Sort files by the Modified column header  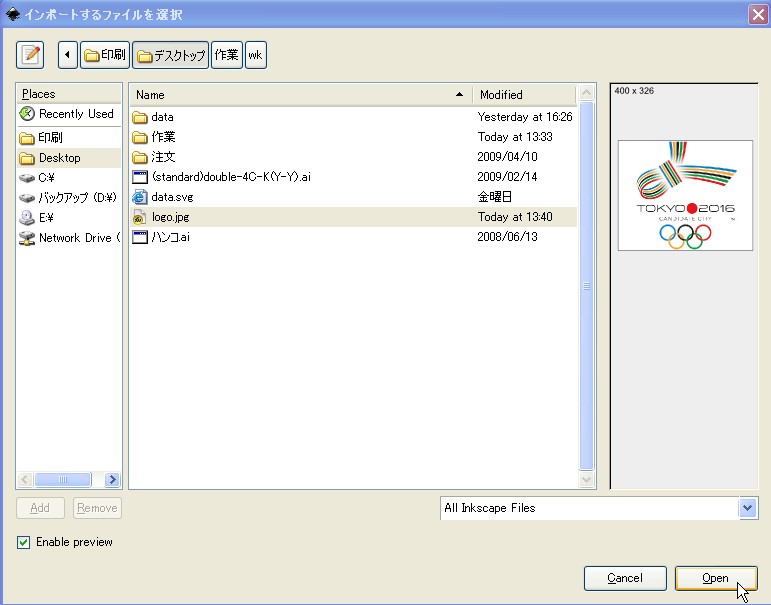524,95
